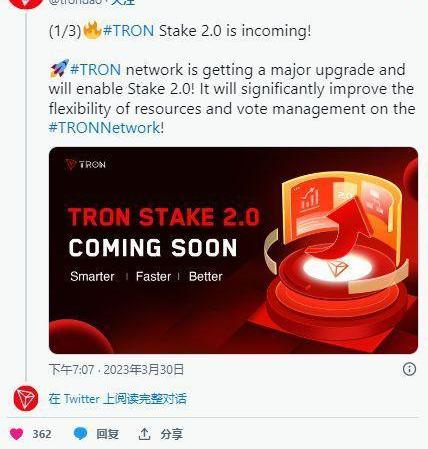Viewport: 428px width, 449px height.
Task: Open the tweet timestamp 下午7:07 · 2023年3月30日
Action: (x=116, y=369)
